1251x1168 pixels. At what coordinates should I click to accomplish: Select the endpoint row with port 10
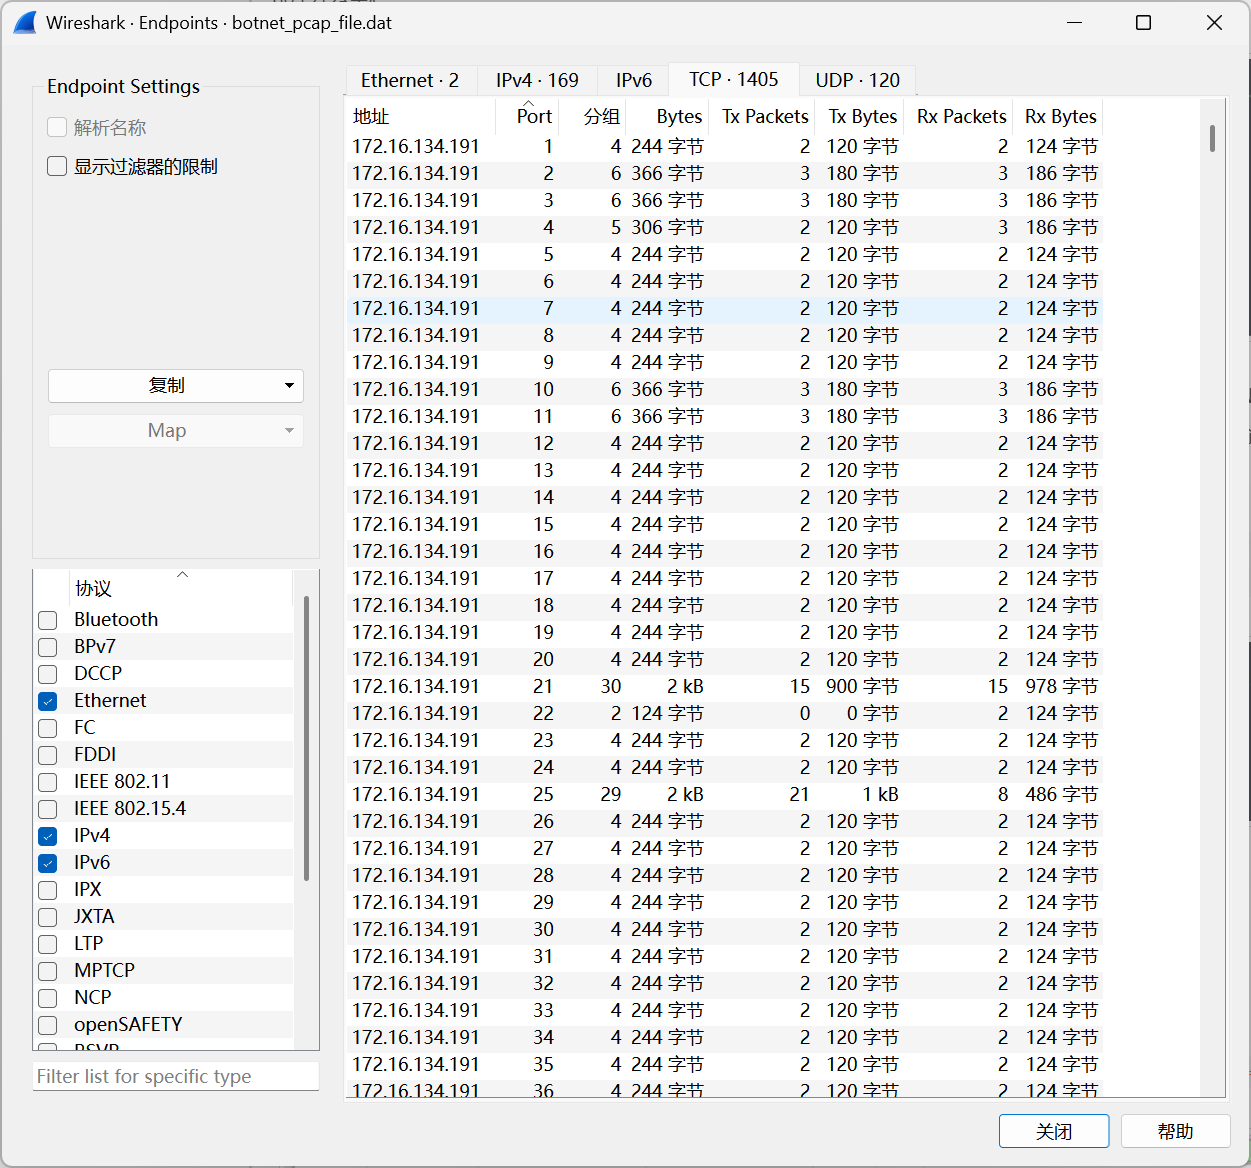tap(725, 389)
